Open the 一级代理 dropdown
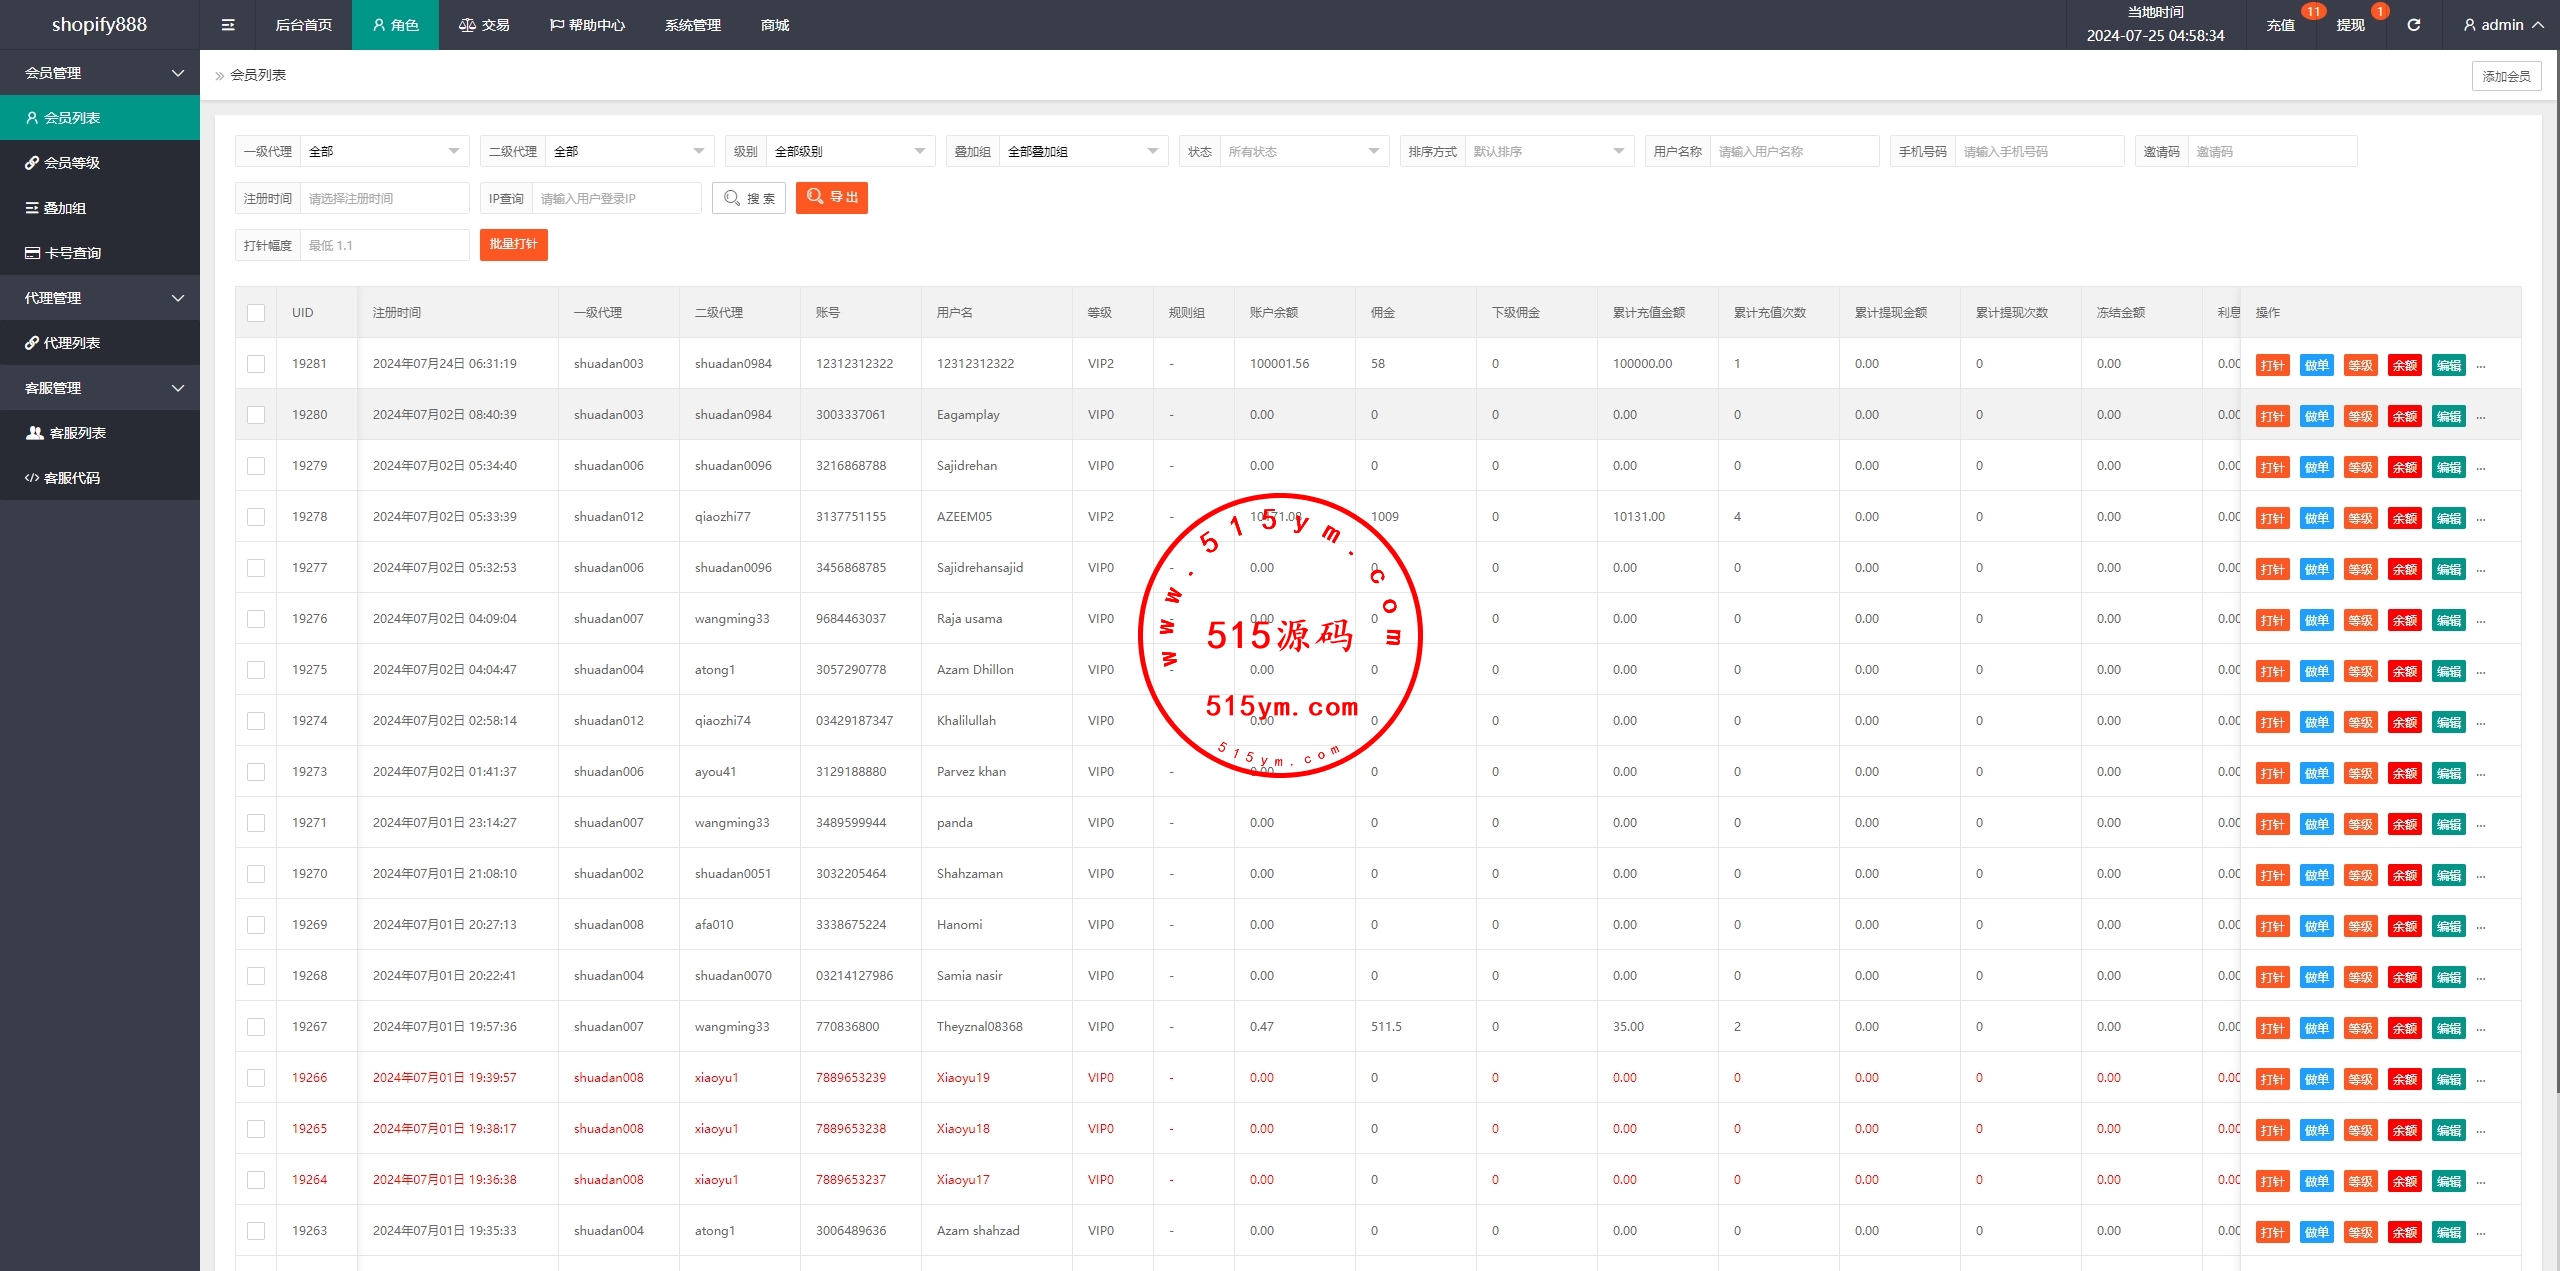Screen dimensions: 2560x1271 (384, 152)
